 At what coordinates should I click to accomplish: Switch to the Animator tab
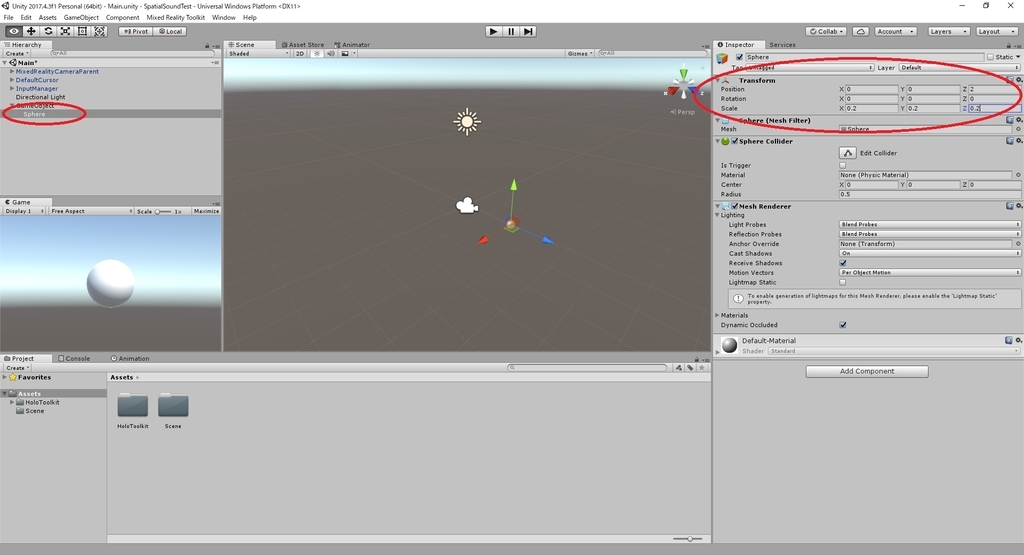tap(352, 45)
